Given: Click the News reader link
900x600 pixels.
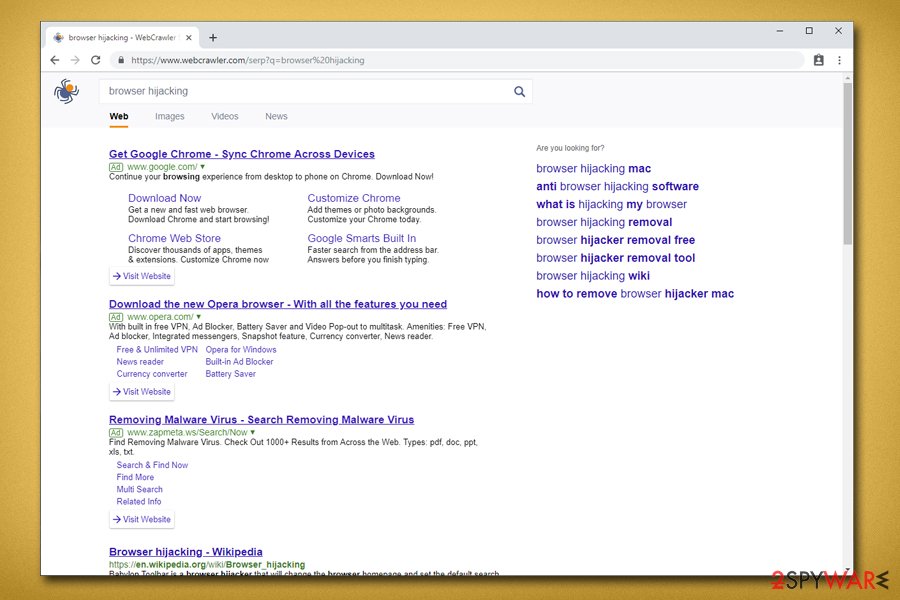Looking at the screenshot, I should point(140,362).
